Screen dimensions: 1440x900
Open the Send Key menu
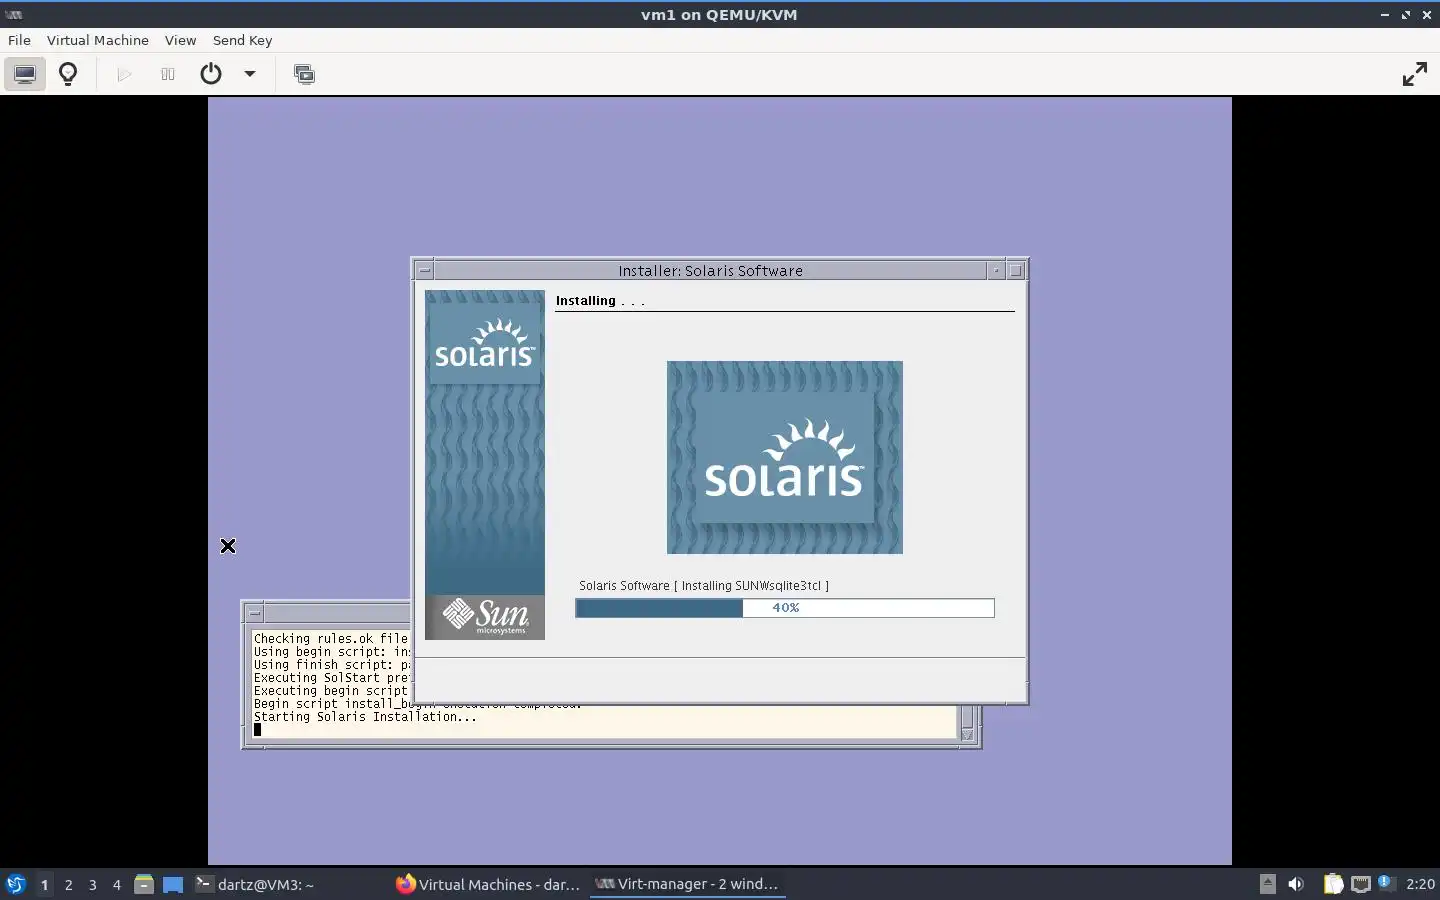[242, 40]
